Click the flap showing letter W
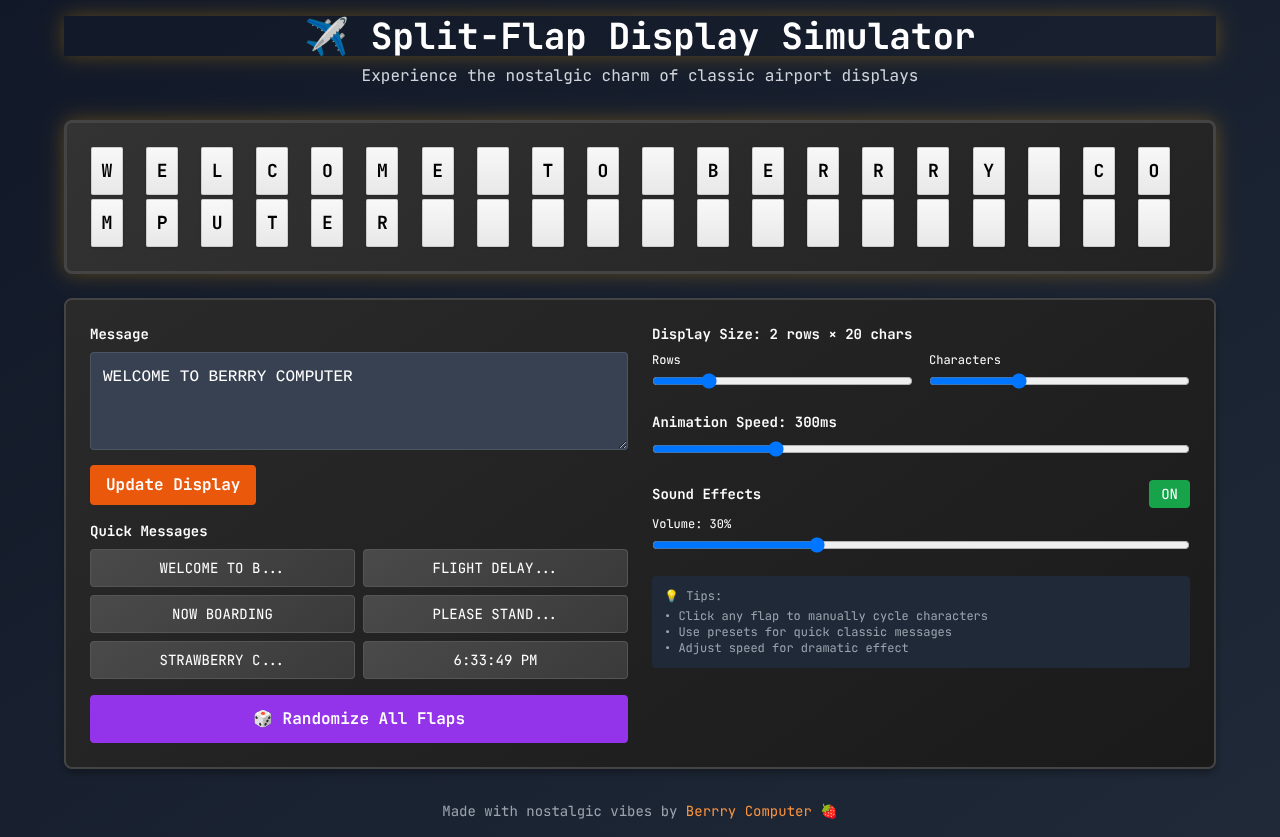This screenshot has width=1280, height=837. click(106, 171)
